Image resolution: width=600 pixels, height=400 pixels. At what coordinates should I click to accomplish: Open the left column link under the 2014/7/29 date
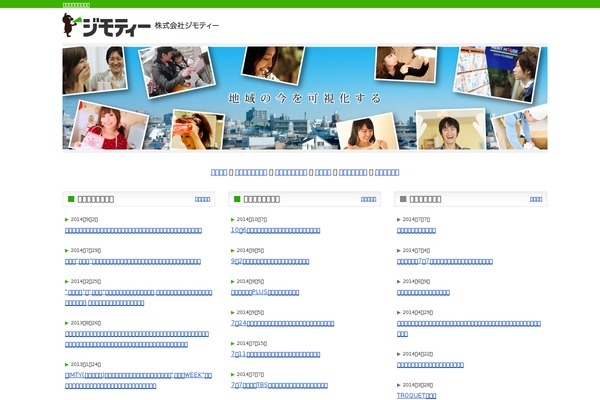(x=133, y=261)
